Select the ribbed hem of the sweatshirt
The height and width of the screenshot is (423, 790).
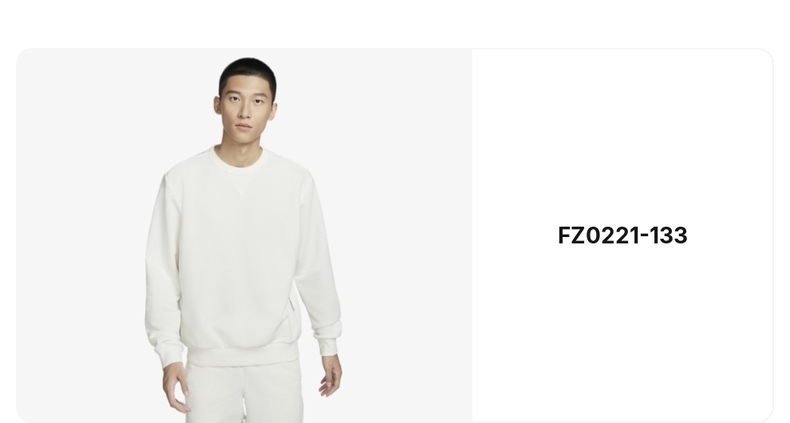pyautogui.click(x=242, y=355)
